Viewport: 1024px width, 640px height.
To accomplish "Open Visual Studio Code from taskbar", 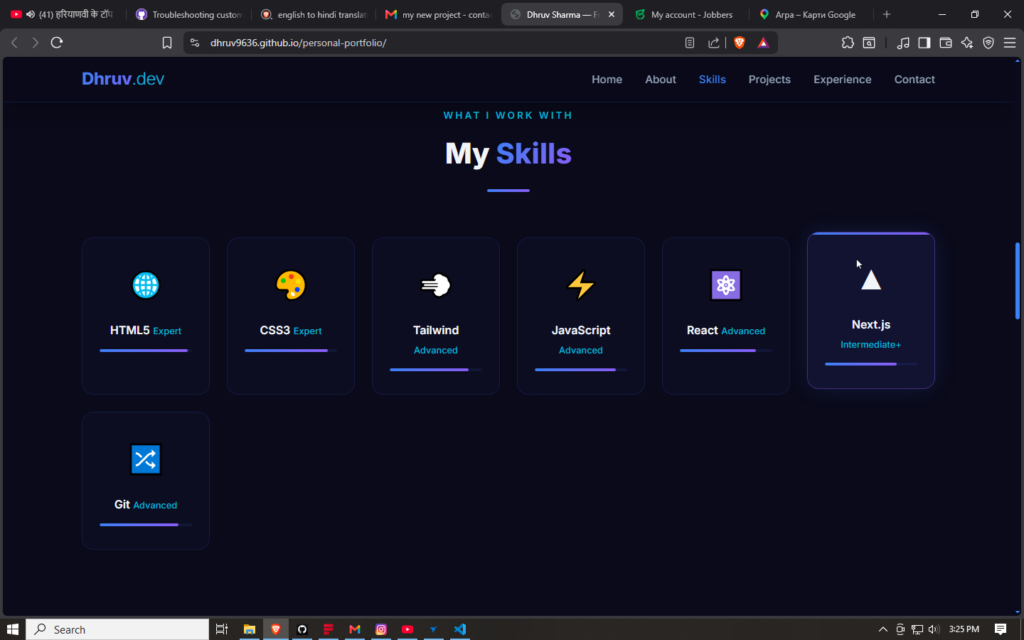I will point(460,629).
